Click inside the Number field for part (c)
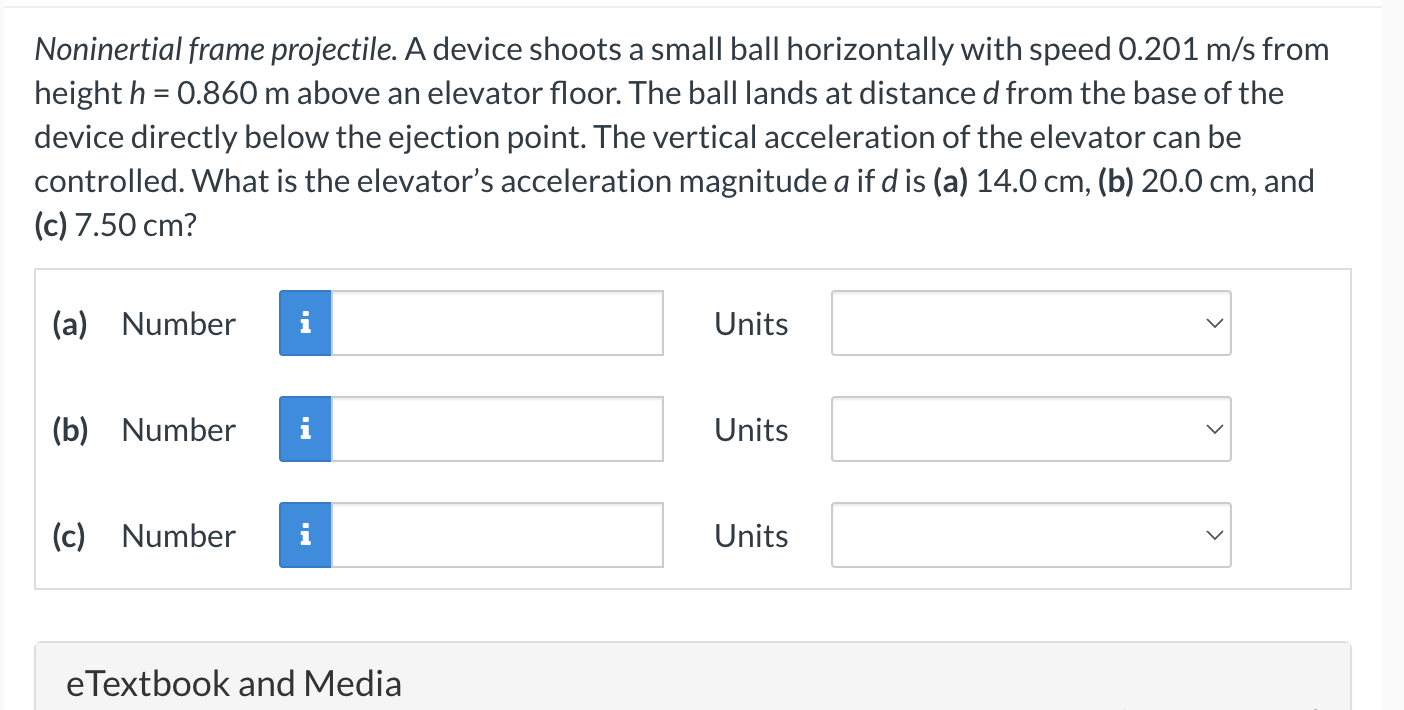Image resolution: width=1404 pixels, height=710 pixels. [x=495, y=535]
